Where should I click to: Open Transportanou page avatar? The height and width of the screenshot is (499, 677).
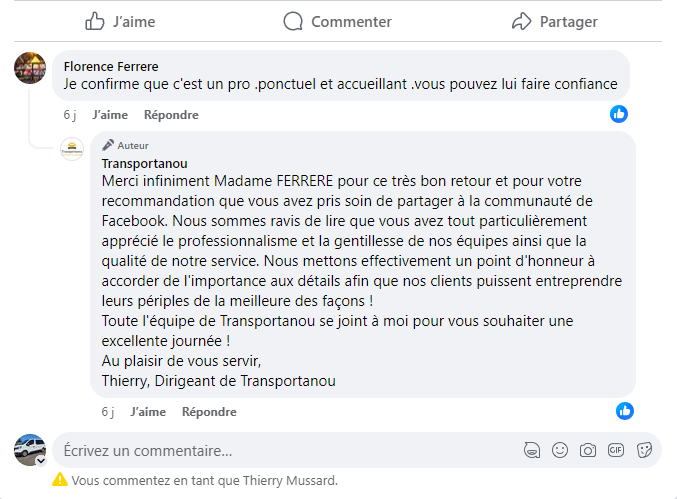point(72,150)
